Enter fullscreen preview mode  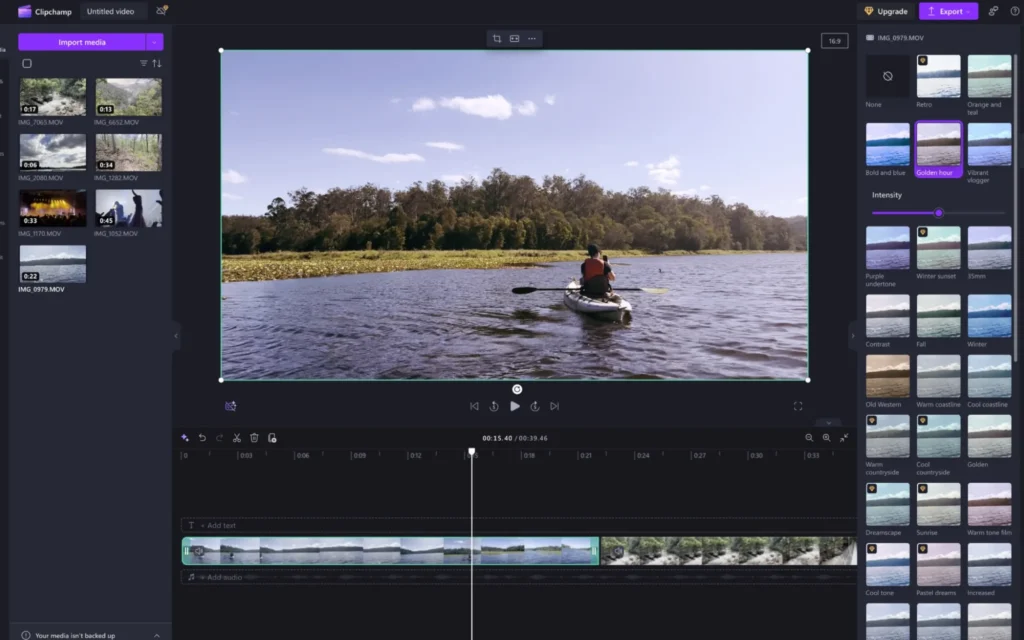798,406
